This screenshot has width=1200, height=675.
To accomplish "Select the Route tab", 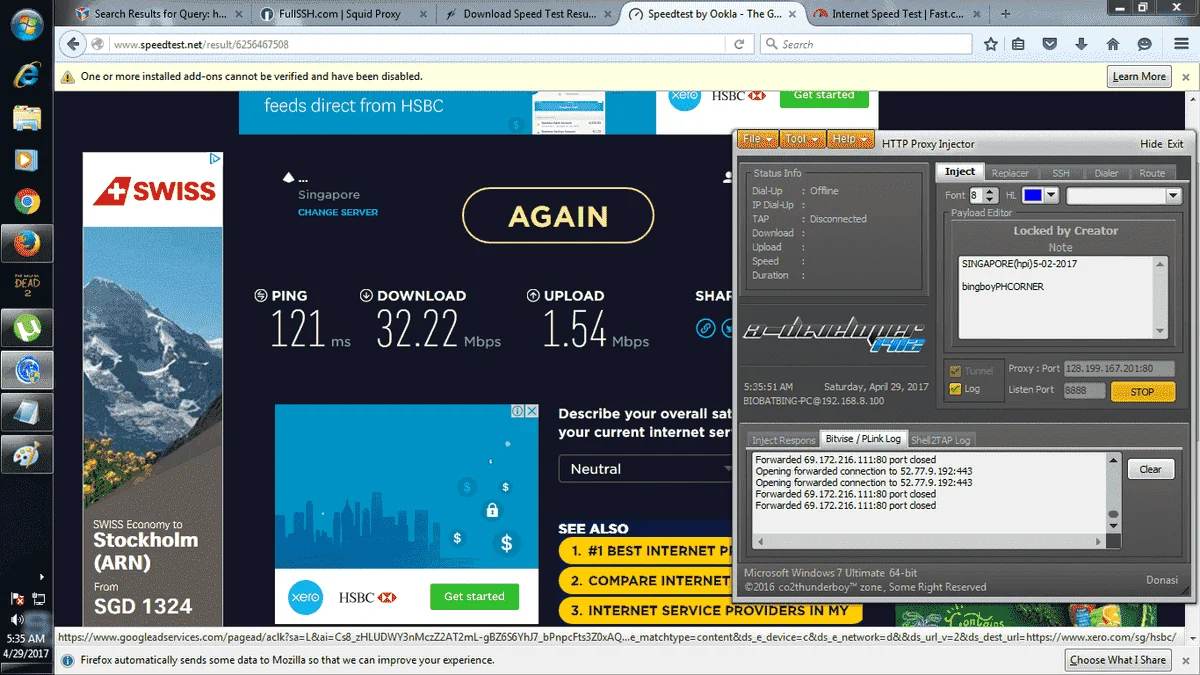I will 1152,173.
